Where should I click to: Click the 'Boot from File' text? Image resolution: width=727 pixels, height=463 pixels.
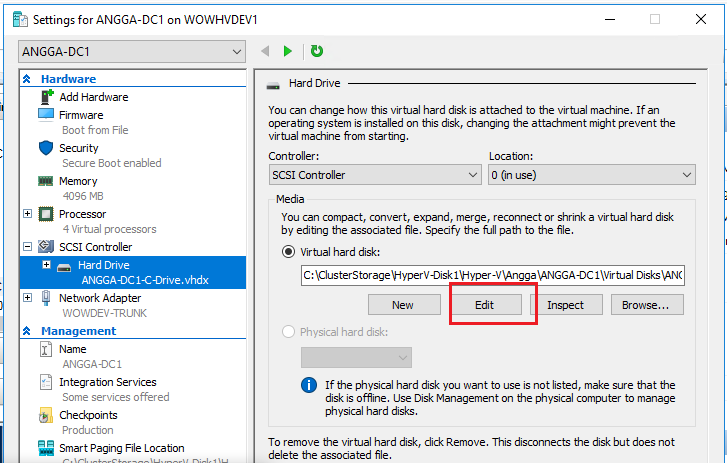[95, 130]
